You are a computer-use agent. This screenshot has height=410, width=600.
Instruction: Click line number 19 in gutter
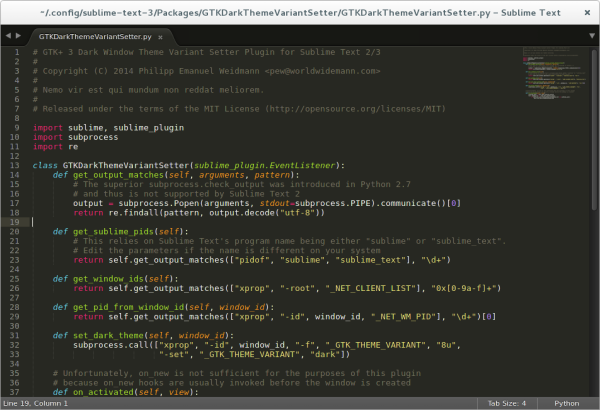15,222
